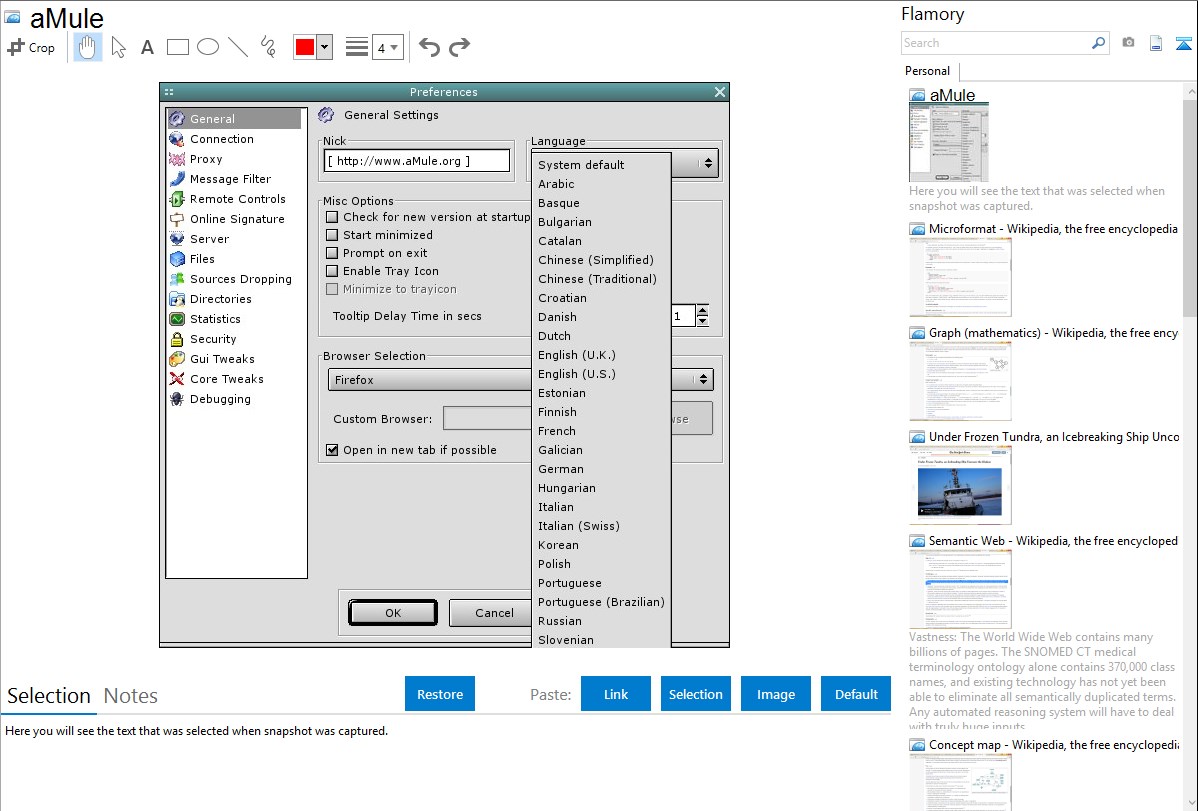Open the Firefox browser selection dropdown
Screen dimensions: 1198x811
coord(702,379)
